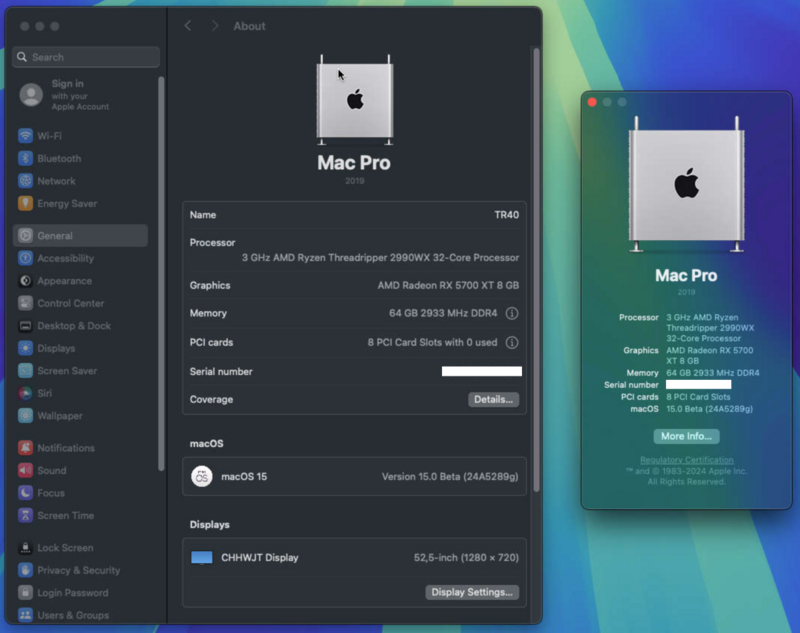Click 64 GB 2933 MHz DDR4 in settings

[x=443, y=313]
